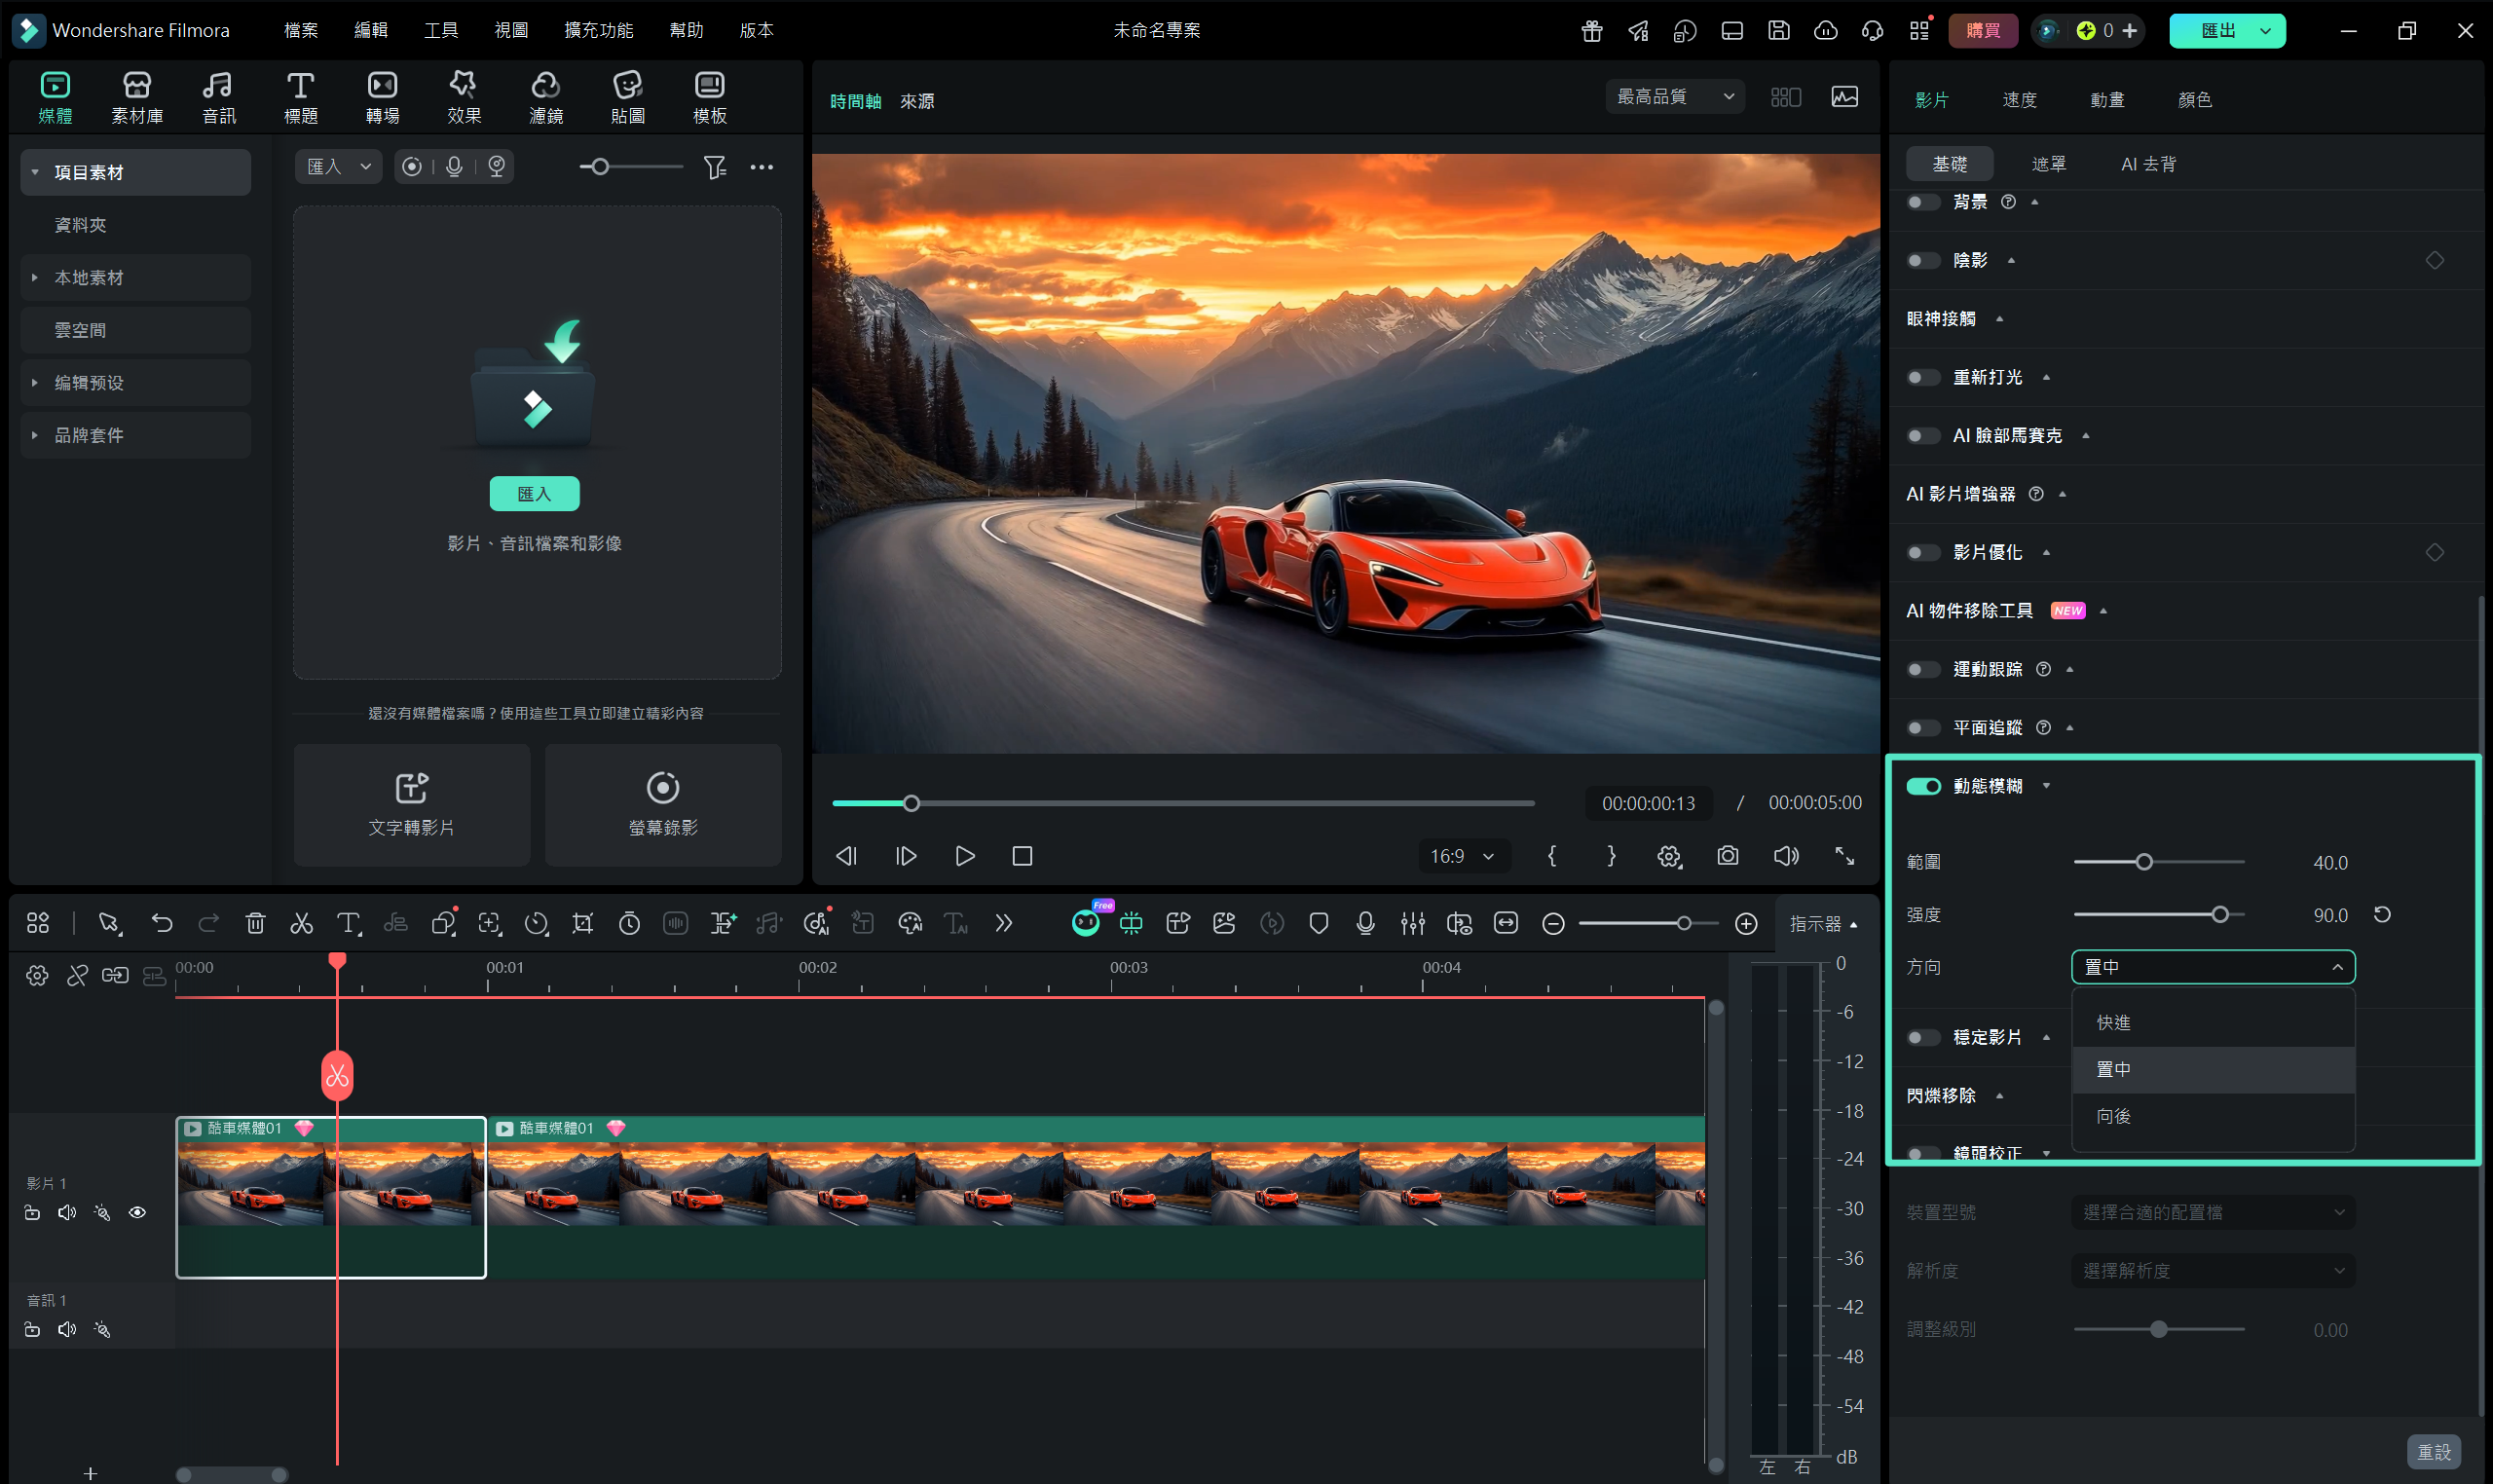Enable the 陰影 shadow toggle
The height and width of the screenshot is (1484, 2493).
tap(1923, 260)
